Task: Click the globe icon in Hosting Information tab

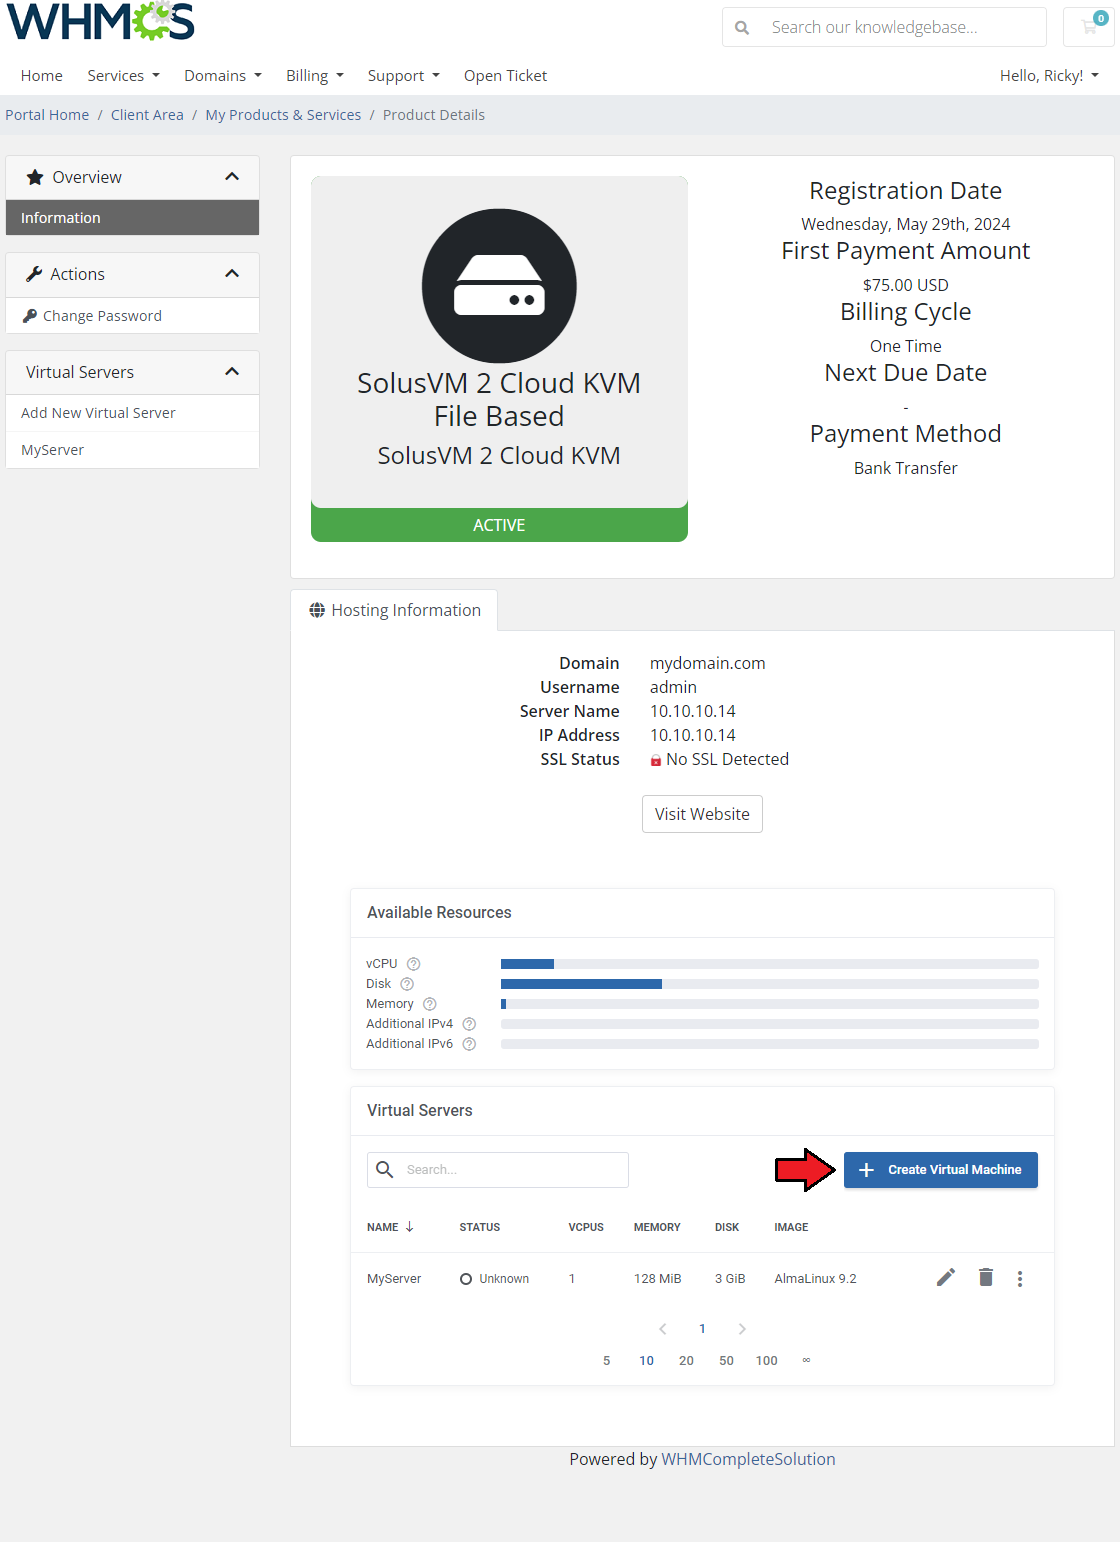Action: [x=317, y=610]
